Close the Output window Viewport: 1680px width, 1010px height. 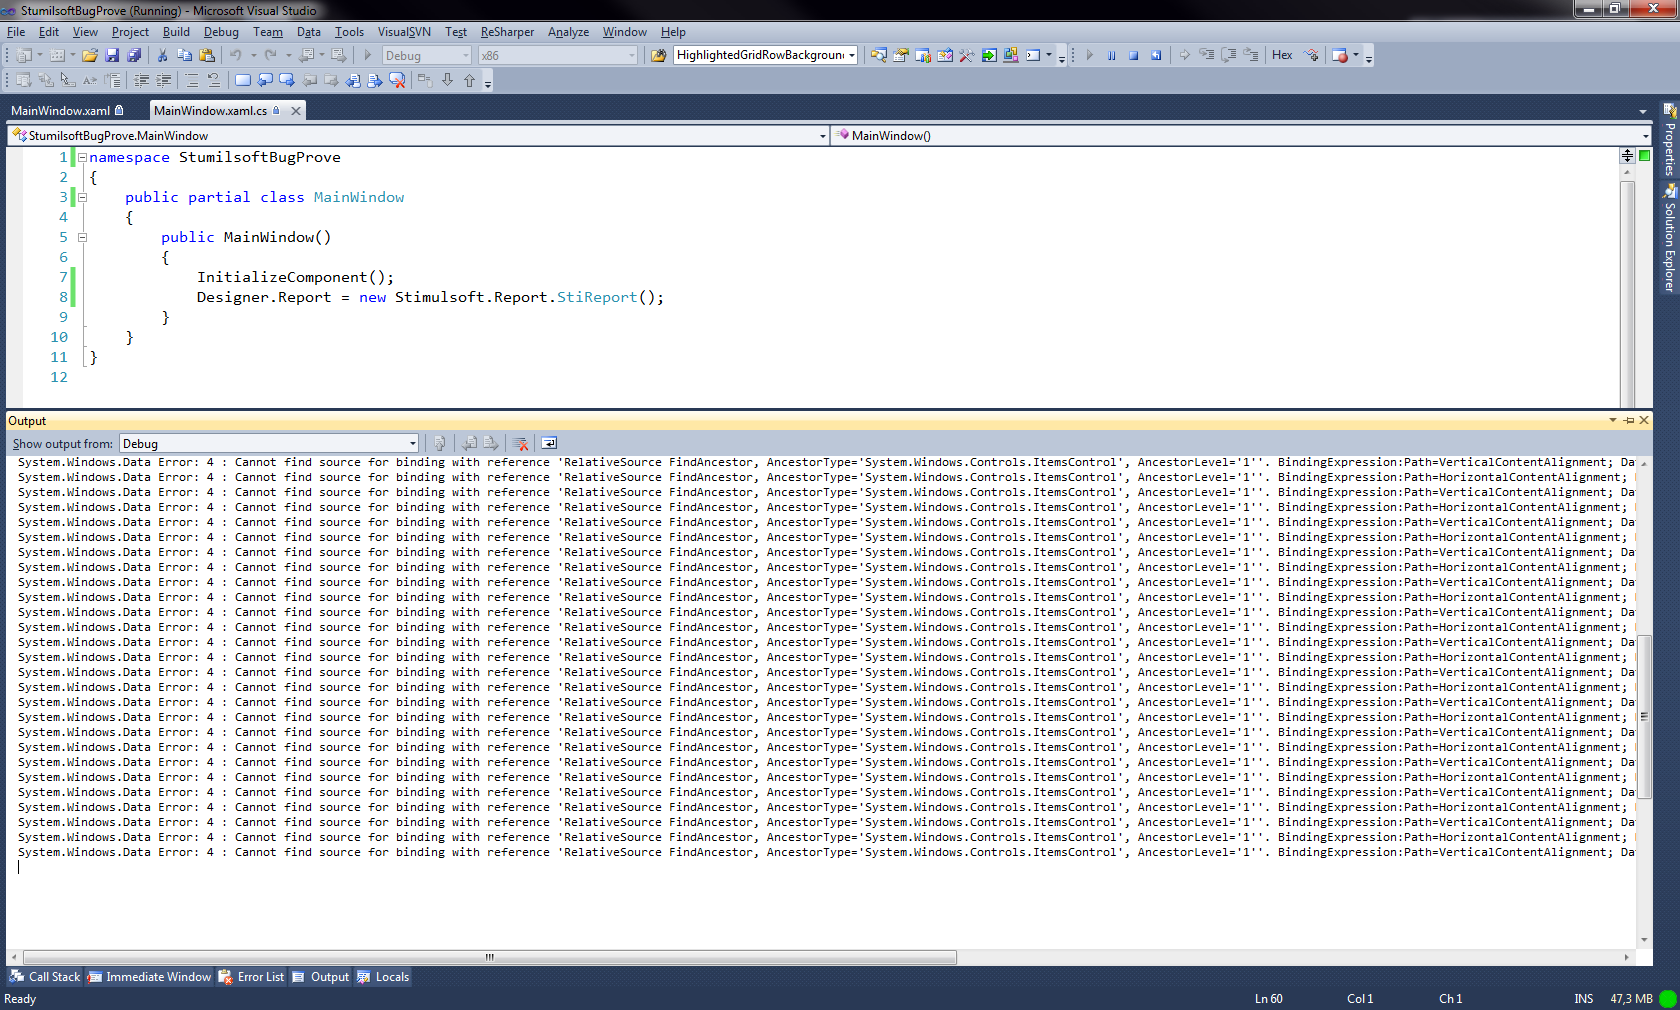(x=1644, y=421)
